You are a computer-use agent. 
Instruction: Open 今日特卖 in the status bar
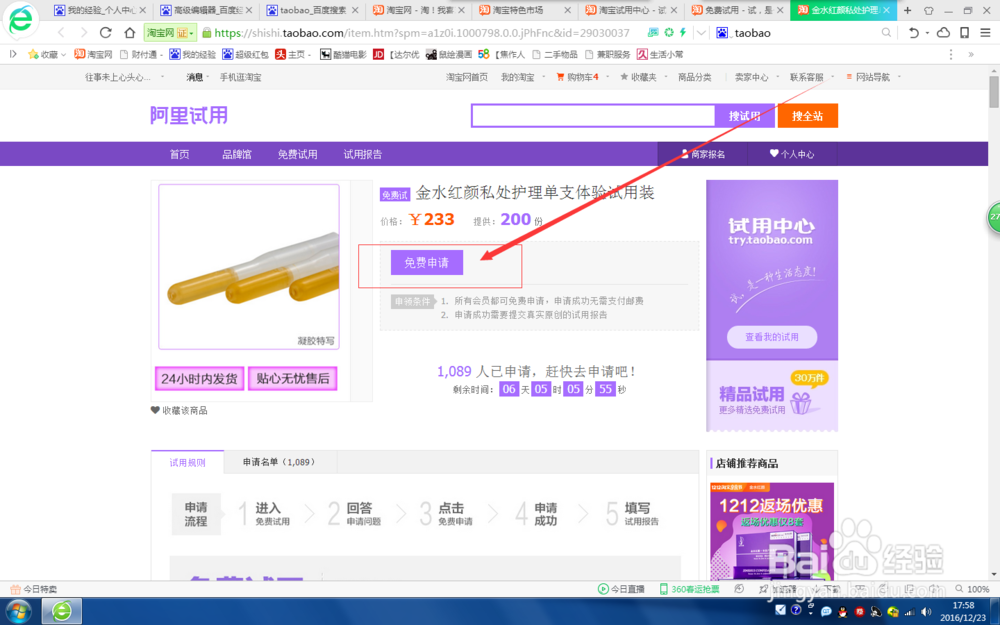tap(33, 589)
